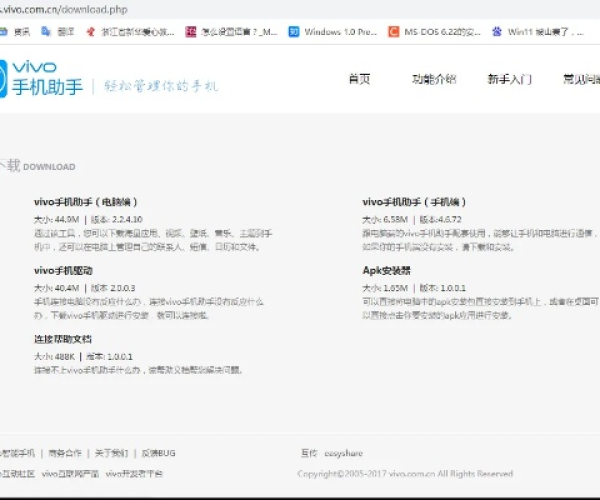Open the Win11 被山寨了 bookmark
Screen dimensions: 600x500
[x=538, y=32]
